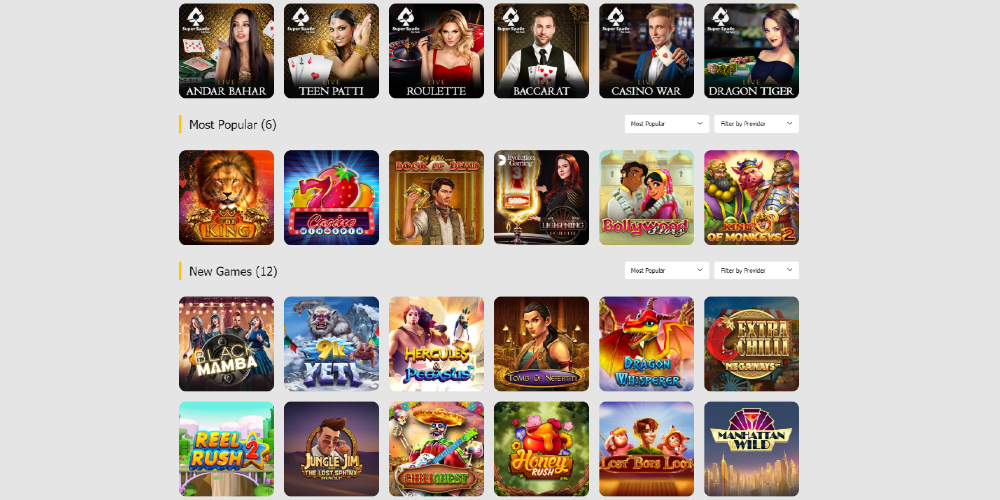Open the live Roulette game tile
This screenshot has height=500, width=1000.
436,51
